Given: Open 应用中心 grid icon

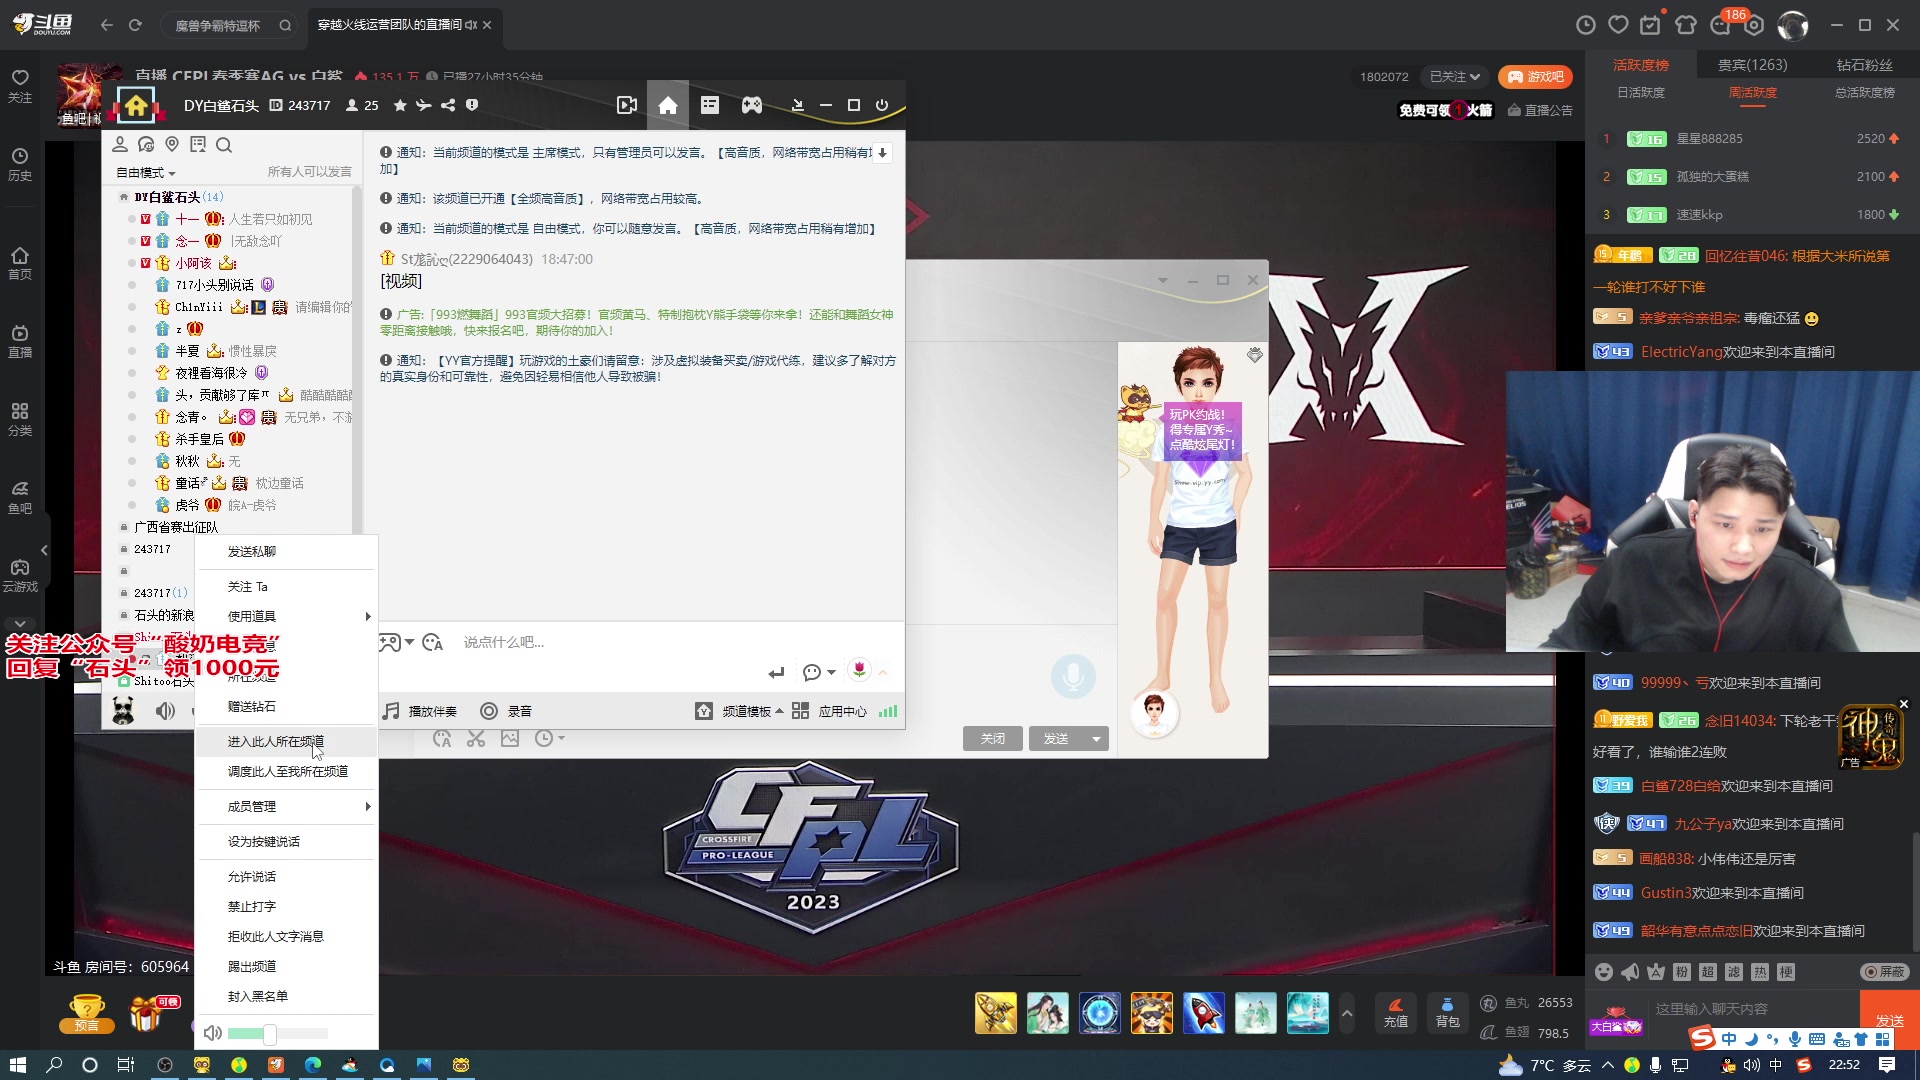Looking at the screenshot, I should click(x=800, y=711).
